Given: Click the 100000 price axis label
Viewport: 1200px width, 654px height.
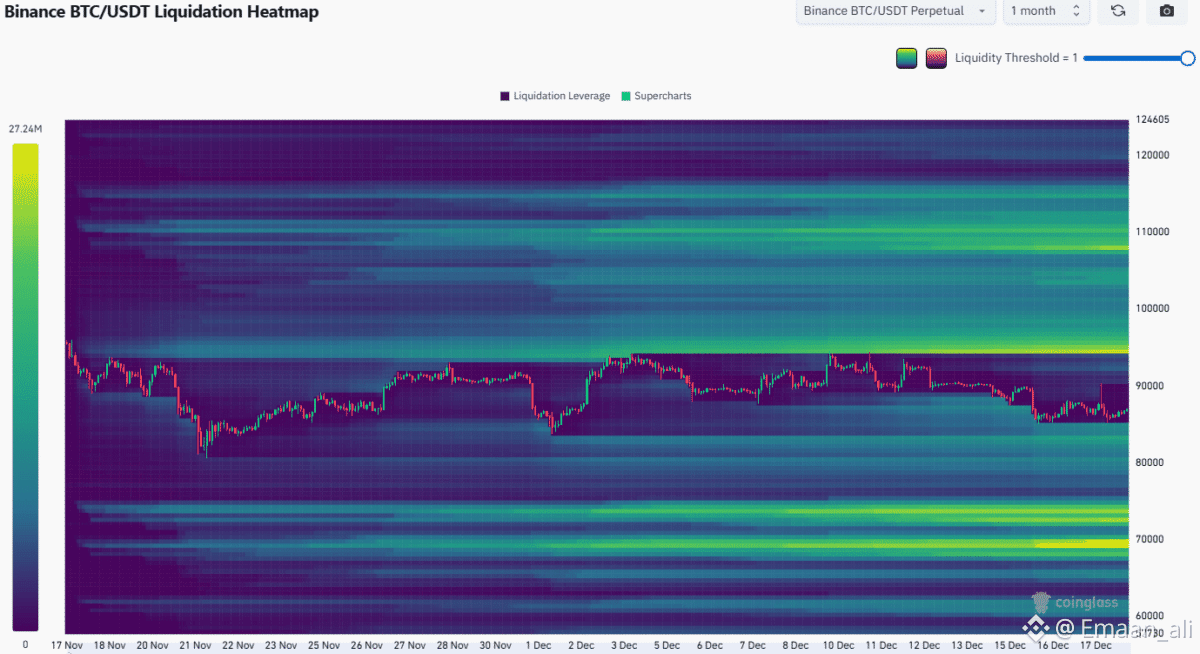Looking at the screenshot, I should 1152,309.
